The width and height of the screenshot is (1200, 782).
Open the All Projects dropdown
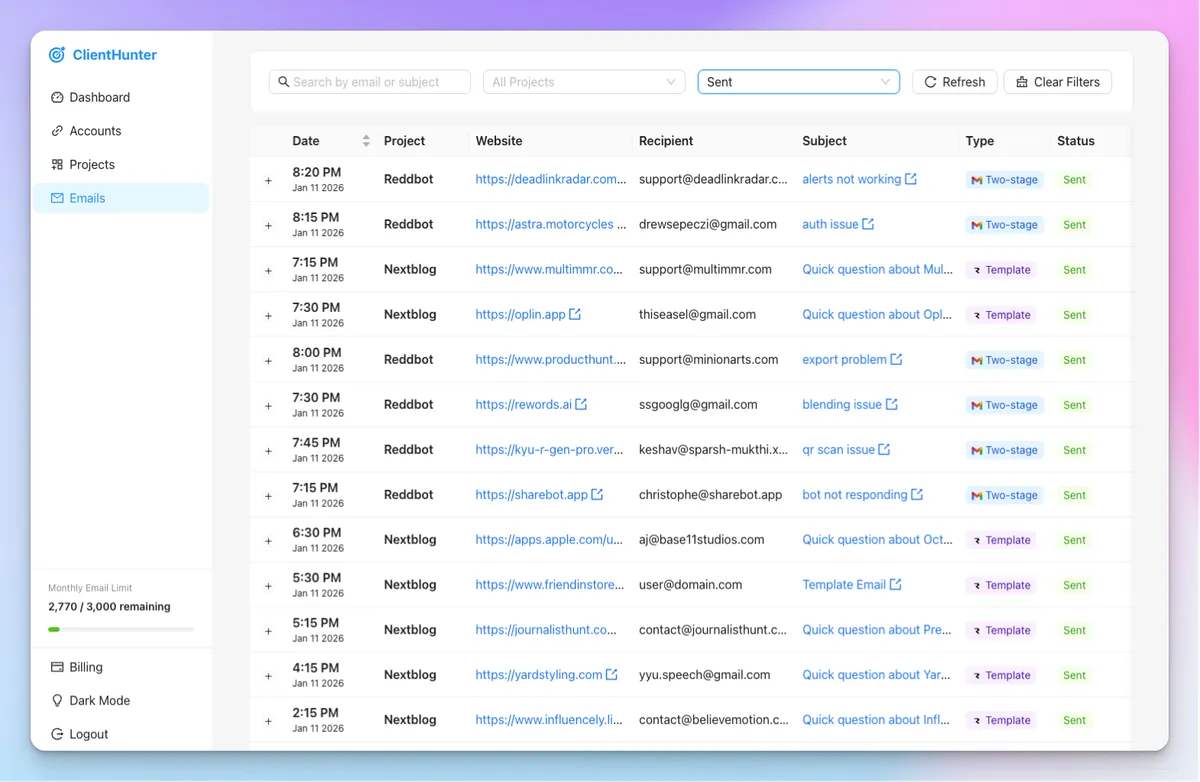584,82
